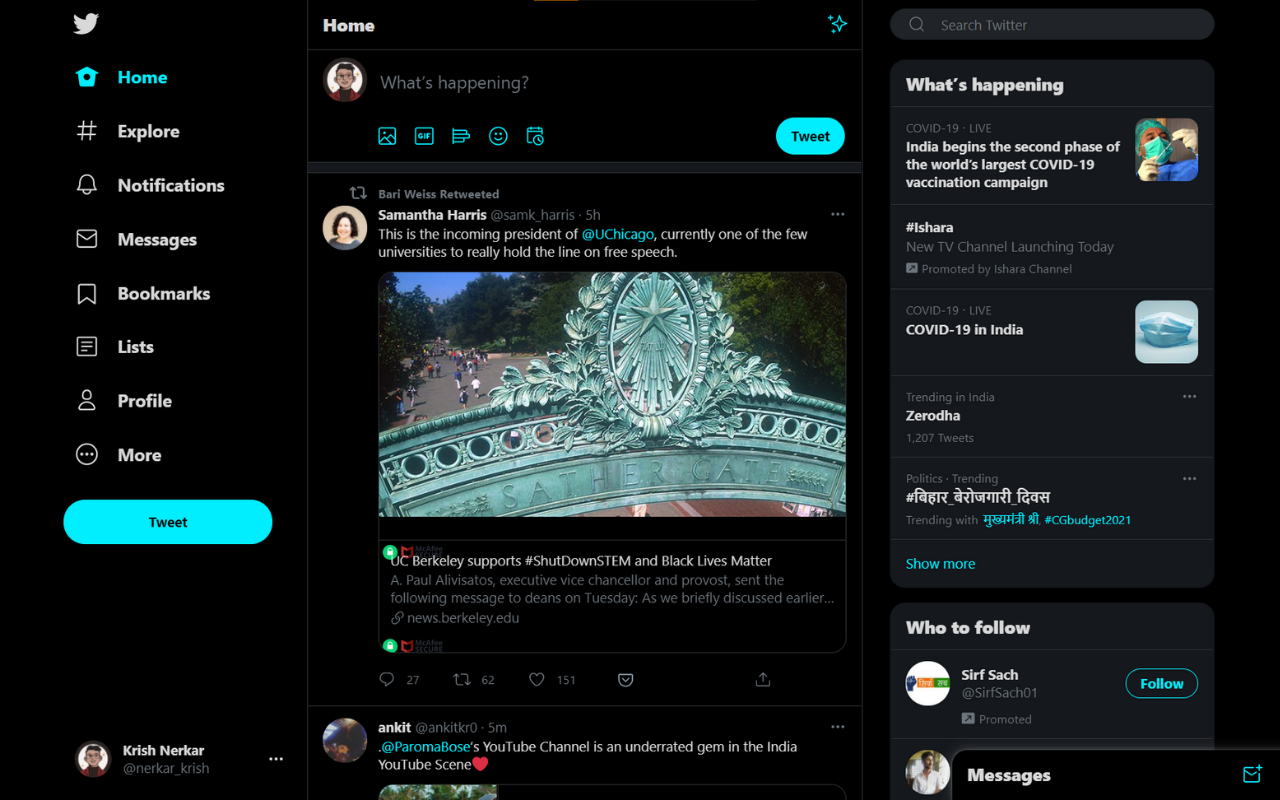Open options dots on ankit's tweet
The width and height of the screenshot is (1280, 800).
[838, 727]
